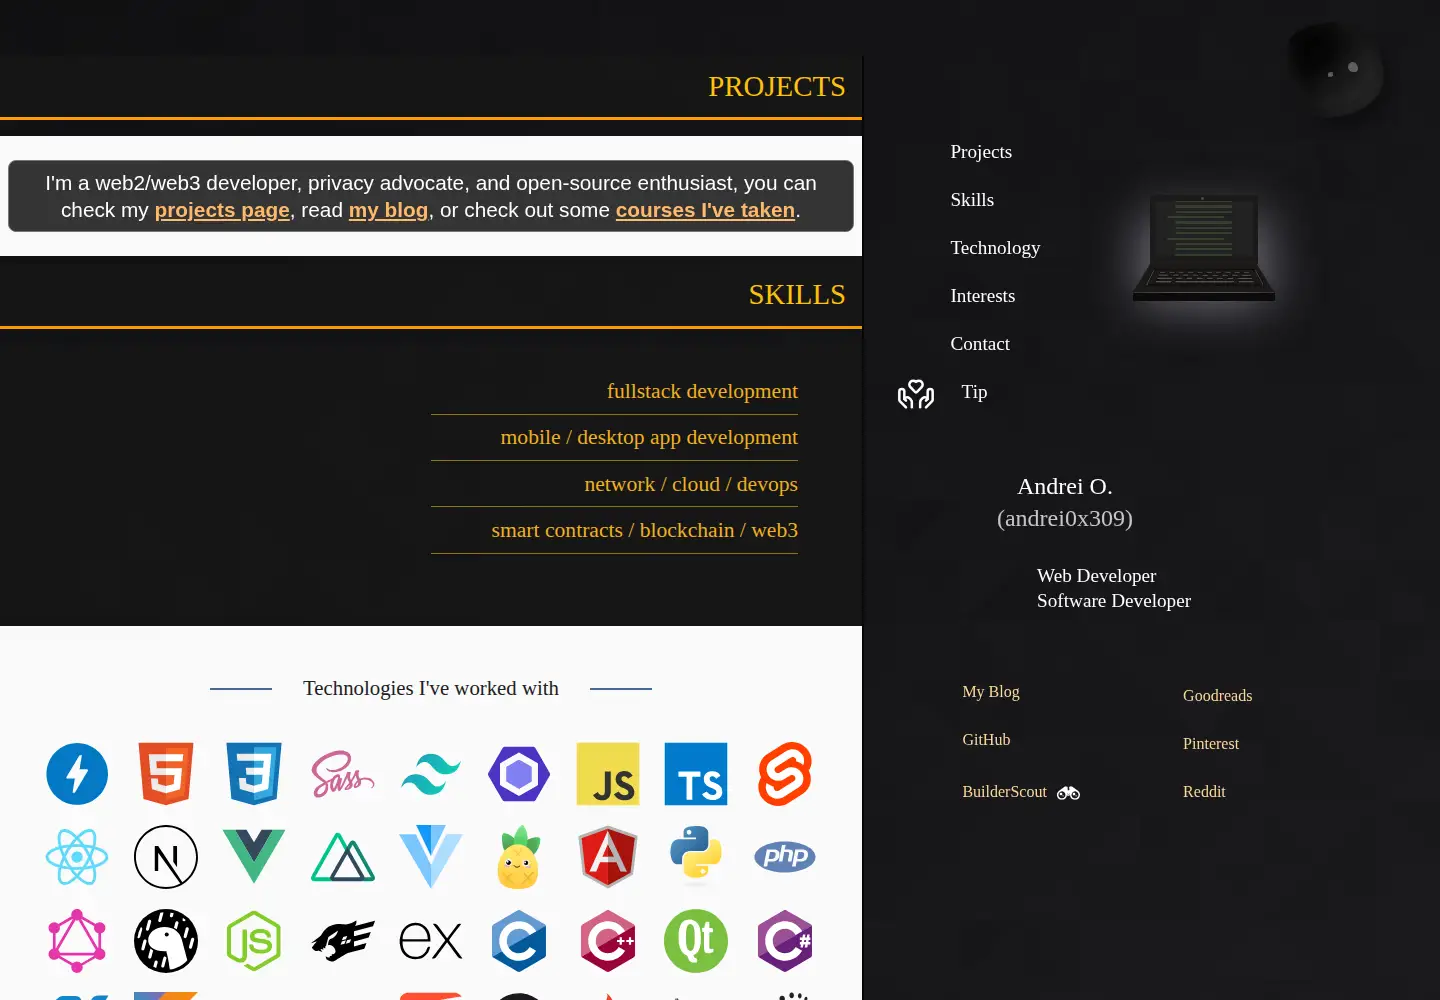Image resolution: width=1440 pixels, height=1000 pixels.
Task: Click the Pinia pineapple icon
Action: 519,857
